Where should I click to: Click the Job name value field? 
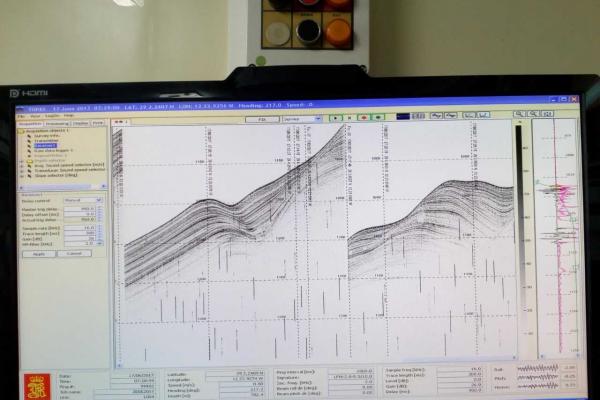[124, 392]
